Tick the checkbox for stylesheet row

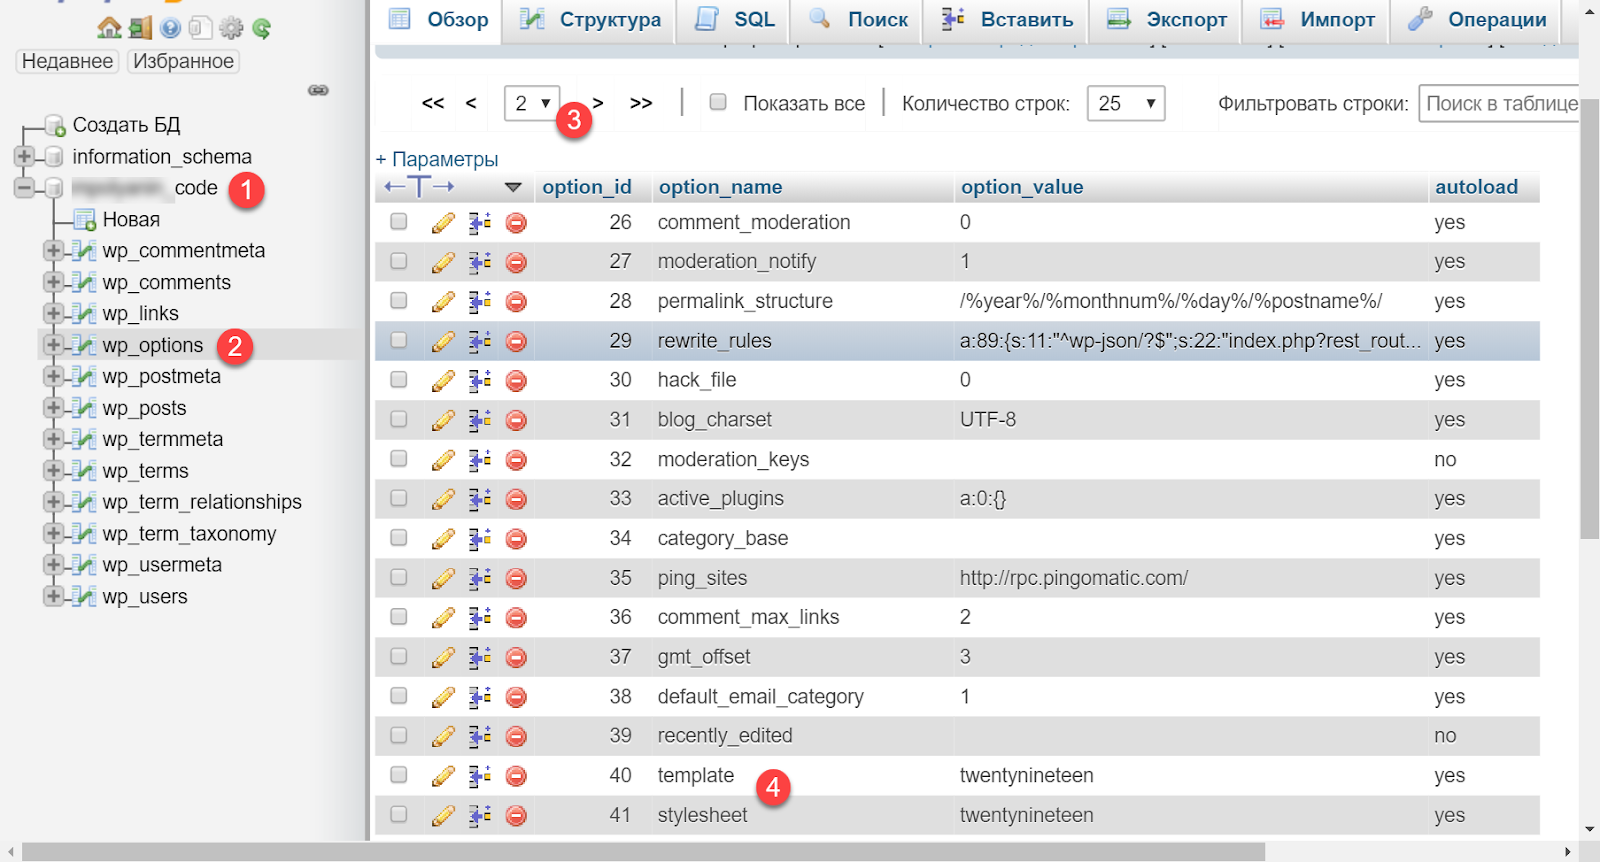pyautogui.click(x=399, y=815)
